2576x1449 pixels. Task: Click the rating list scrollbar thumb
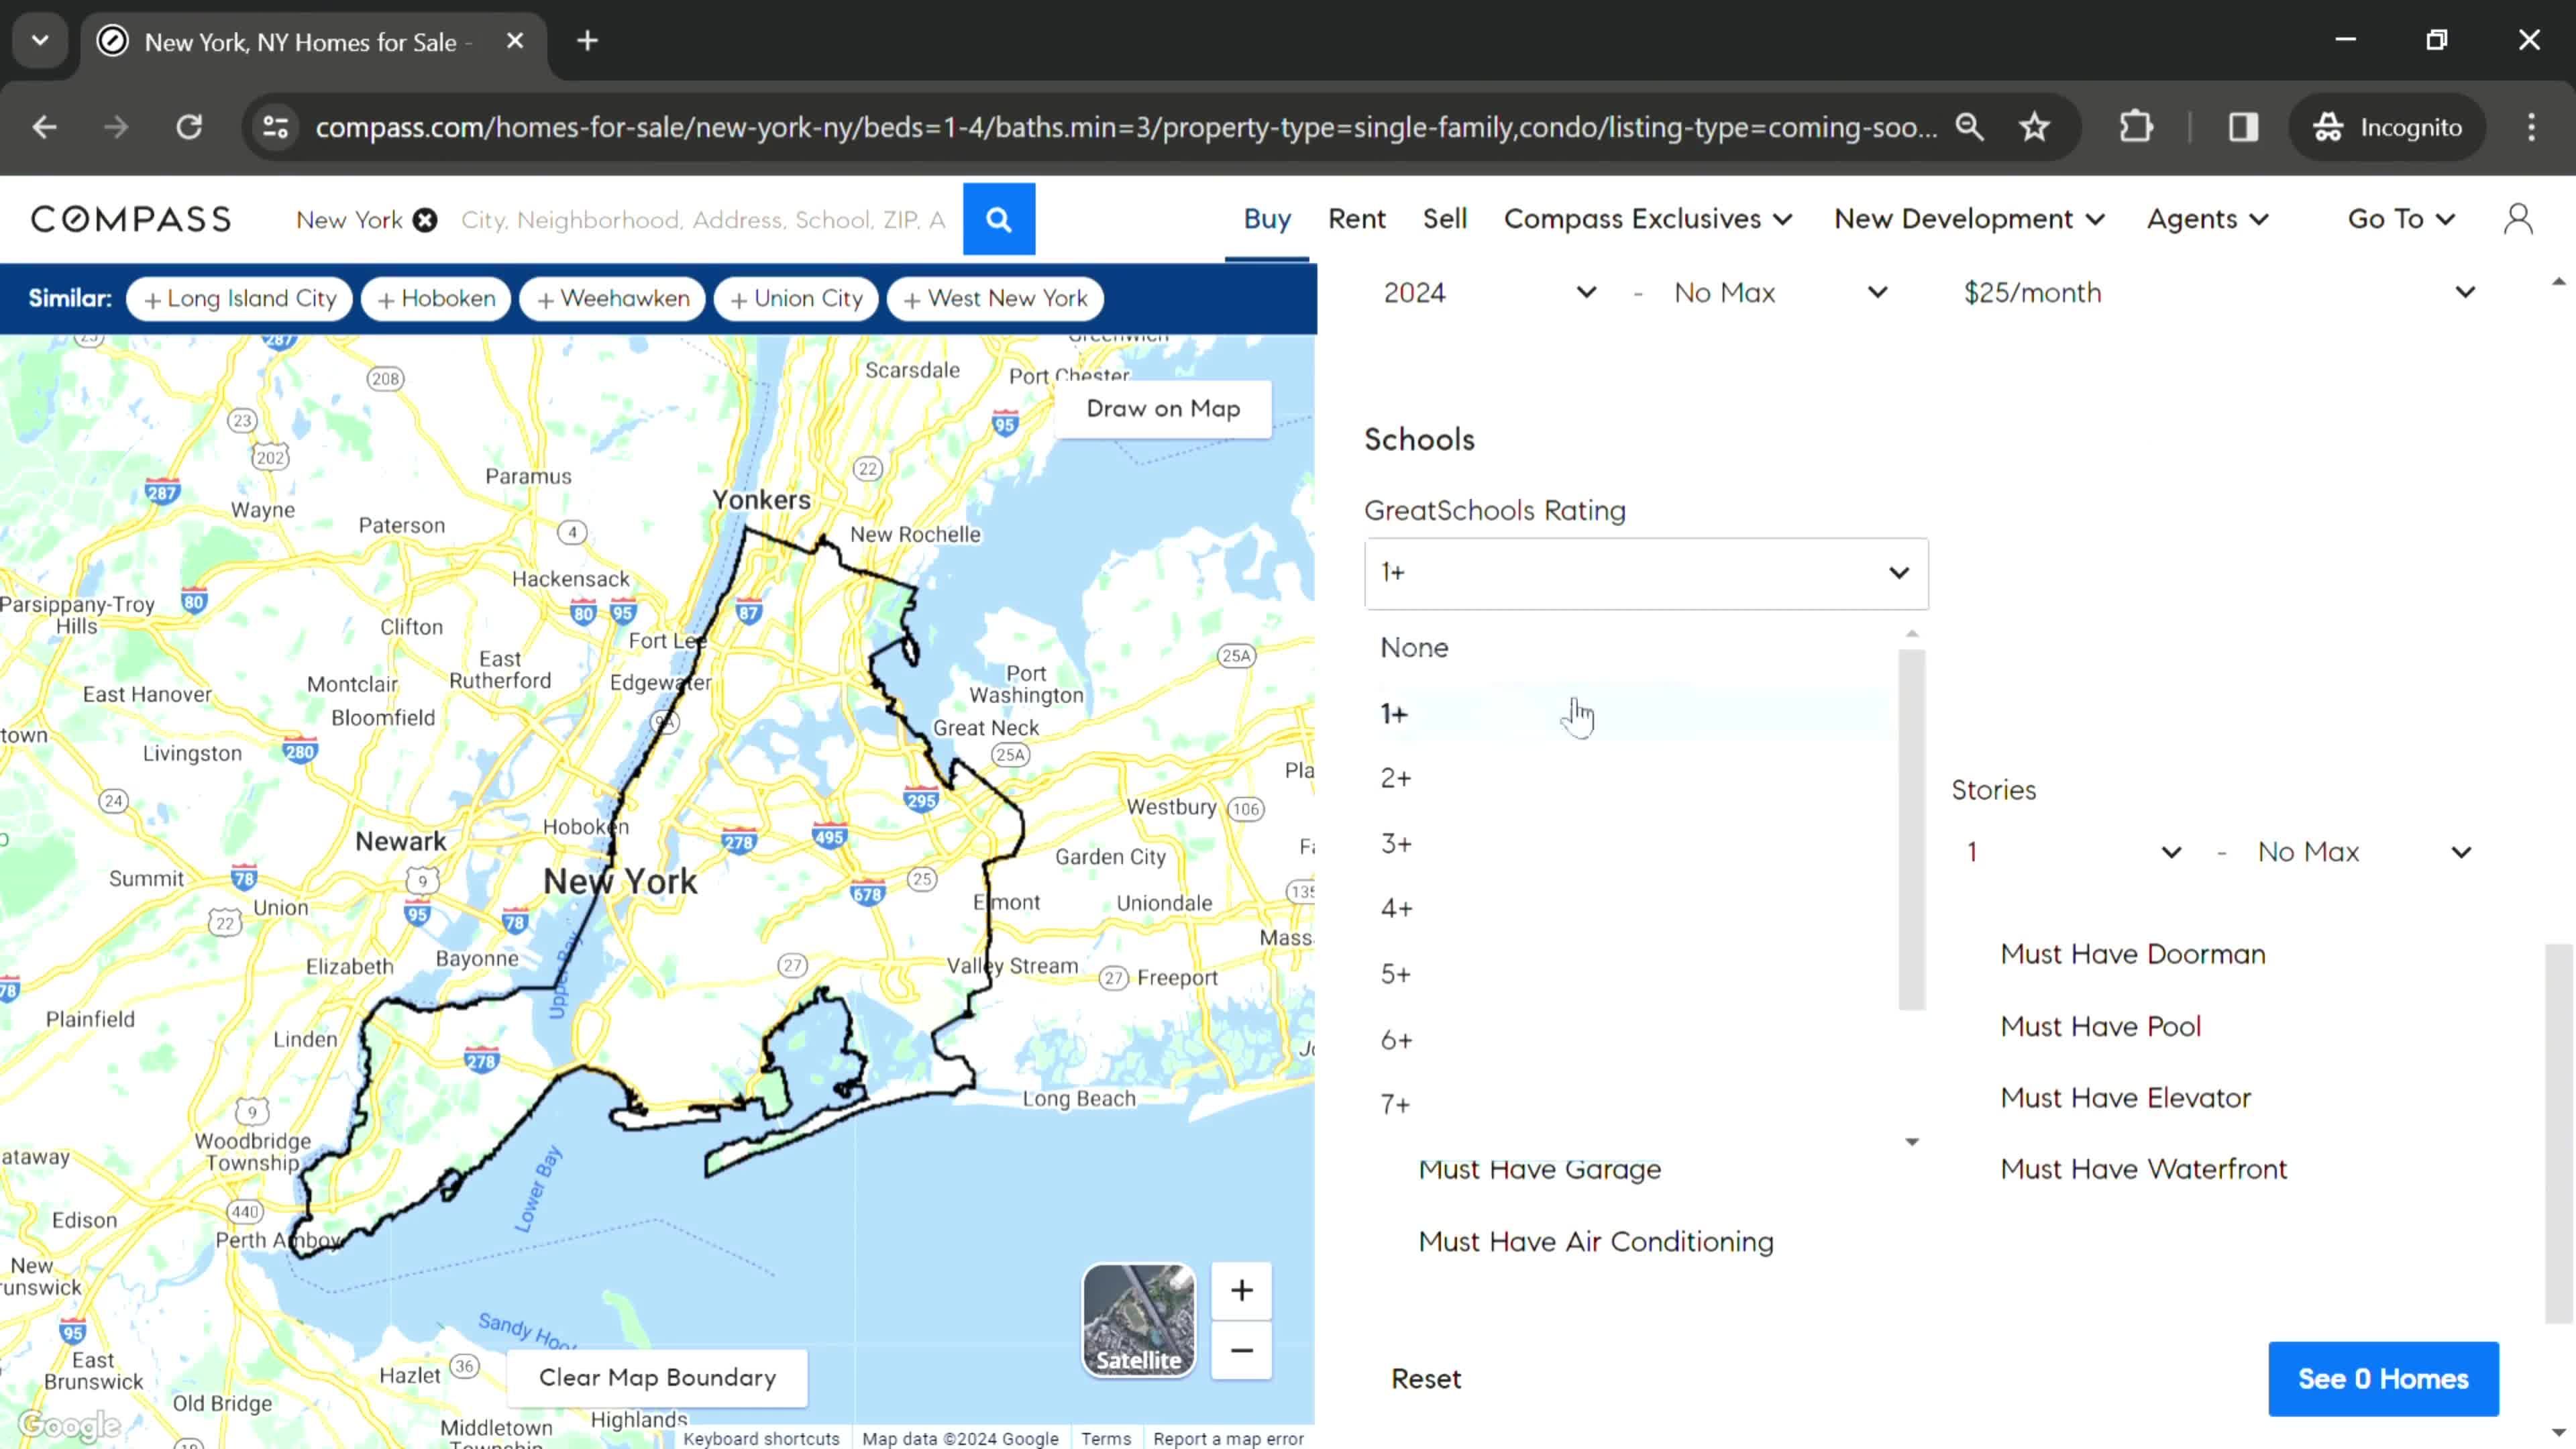[1911, 830]
